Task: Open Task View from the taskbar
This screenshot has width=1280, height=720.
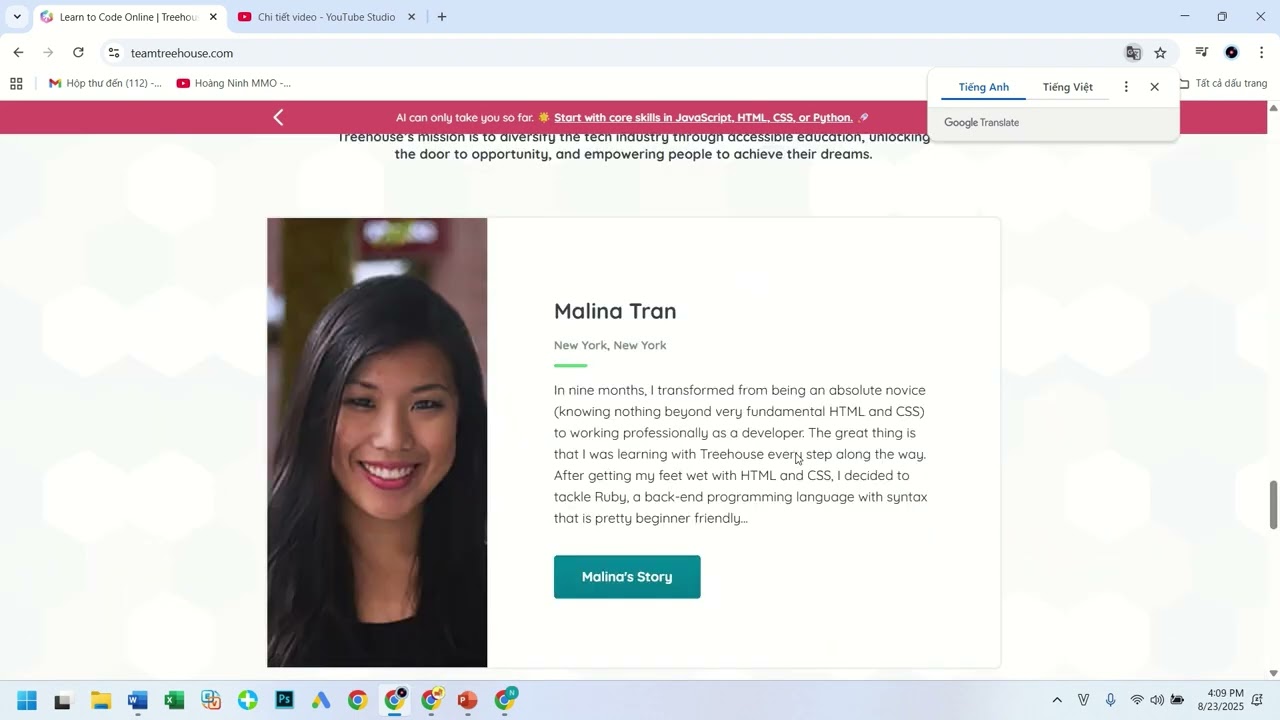Action: (63, 700)
